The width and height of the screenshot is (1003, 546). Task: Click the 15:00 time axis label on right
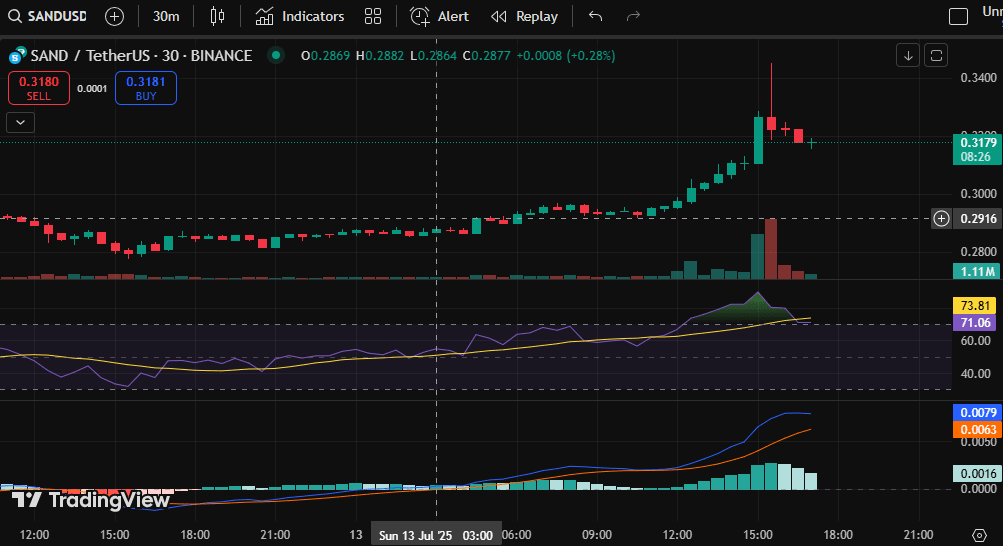pos(758,534)
